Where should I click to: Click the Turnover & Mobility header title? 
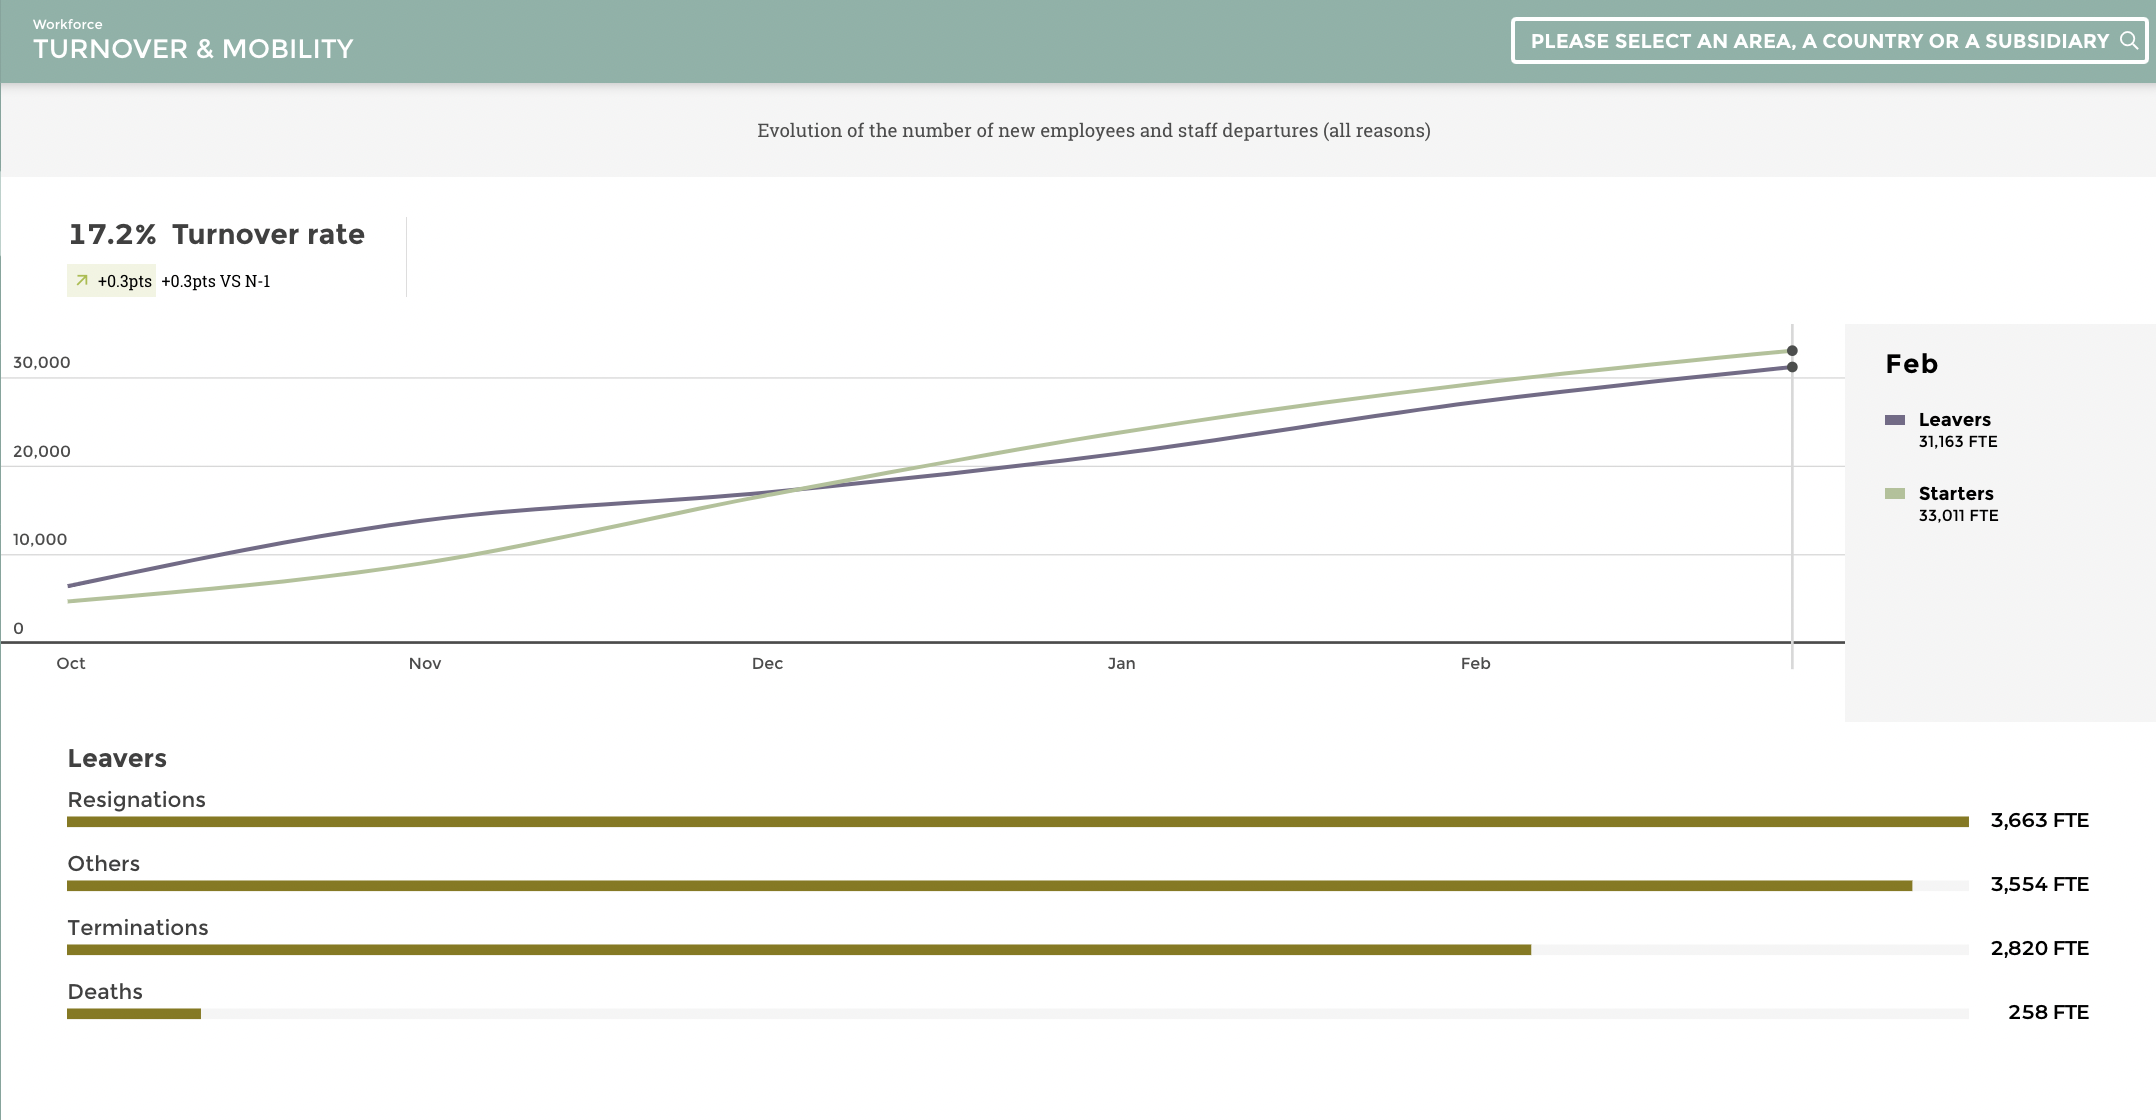tap(193, 49)
